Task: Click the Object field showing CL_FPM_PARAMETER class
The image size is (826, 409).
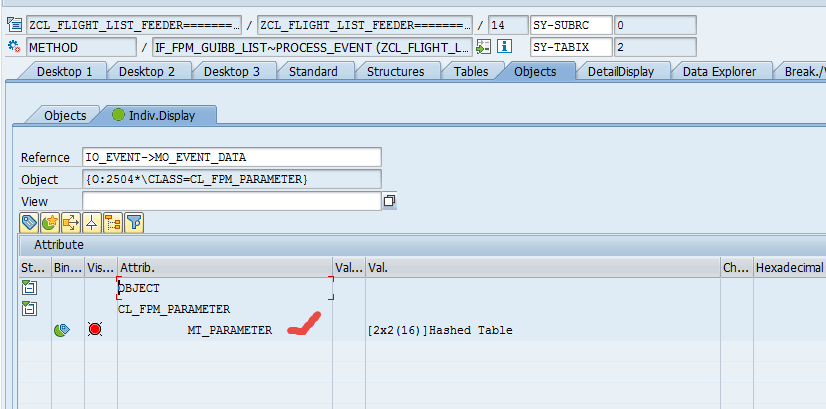Action: (232, 179)
